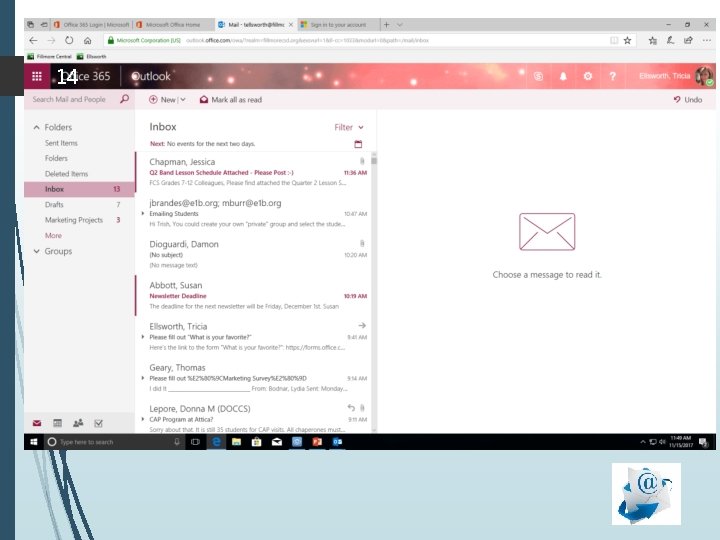Open the calendar agenda icon in Inbox
Viewport: 720px width, 540px height.
(x=358, y=144)
